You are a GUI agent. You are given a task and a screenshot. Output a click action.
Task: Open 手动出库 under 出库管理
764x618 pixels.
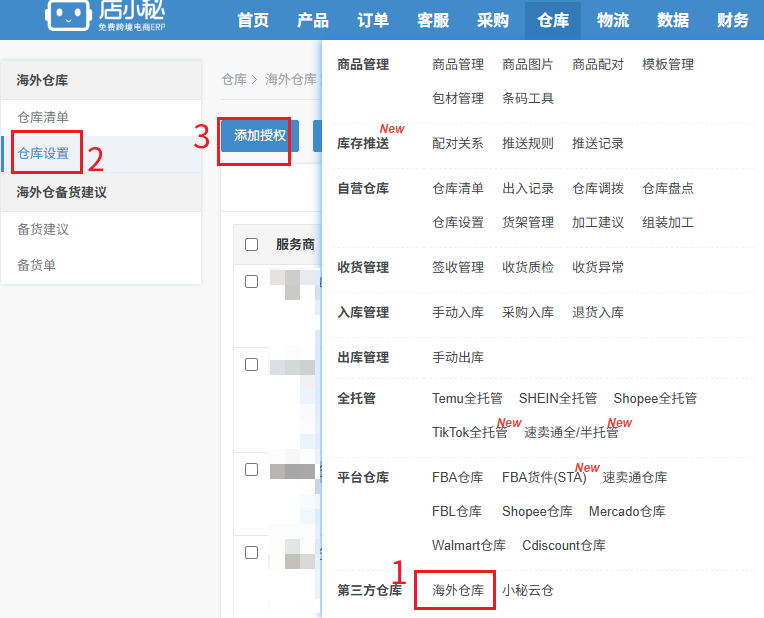(458, 357)
